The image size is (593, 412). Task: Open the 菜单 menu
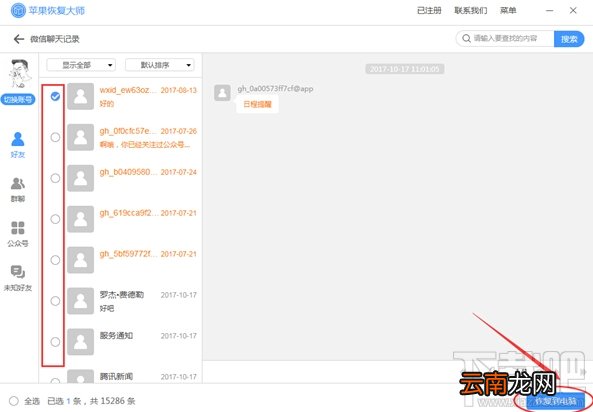coord(508,11)
